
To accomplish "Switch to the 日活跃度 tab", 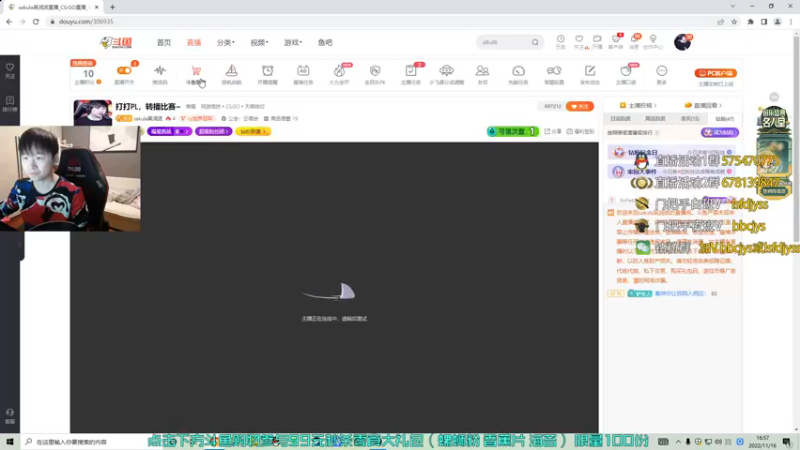I will tap(620, 118).
